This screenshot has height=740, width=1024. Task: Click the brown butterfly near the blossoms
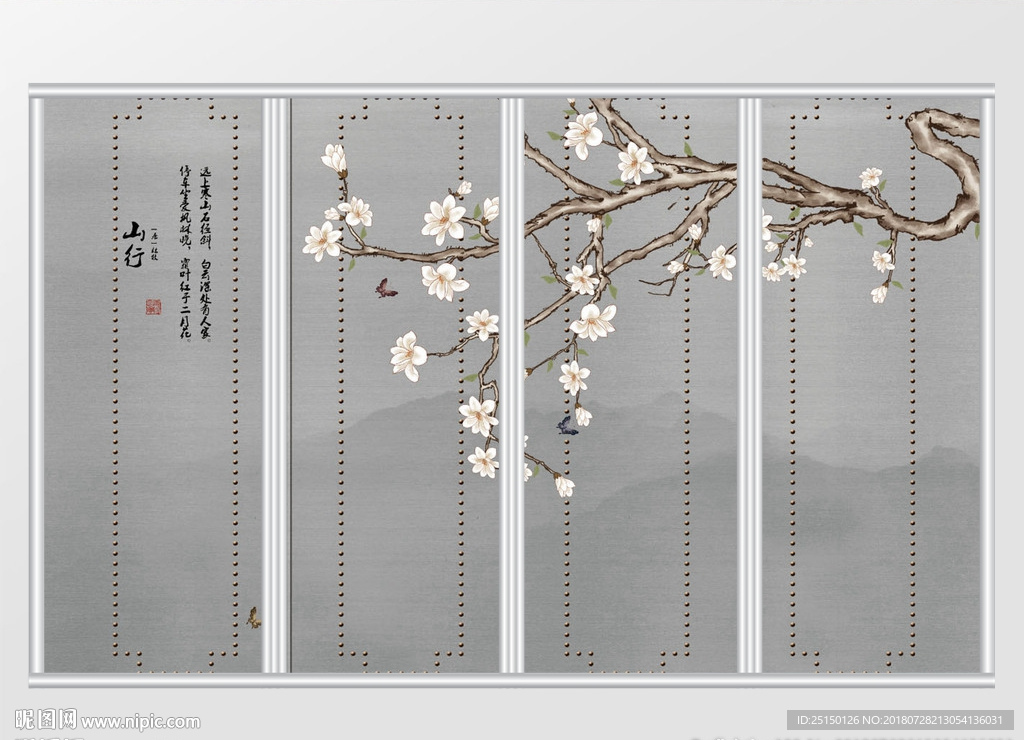pyautogui.click(x=386, y=288)
